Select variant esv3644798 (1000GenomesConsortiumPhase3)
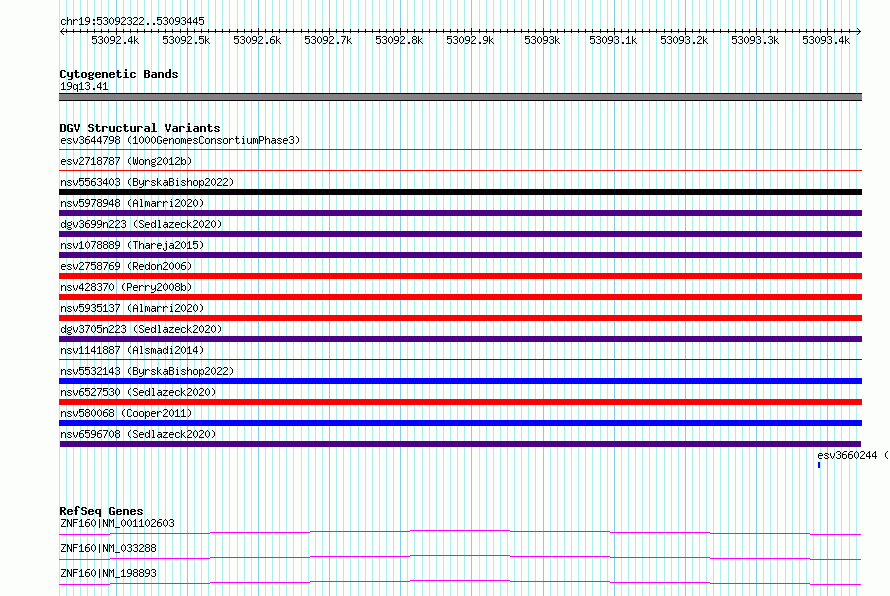Screen dimensions: 890x596 180,140
